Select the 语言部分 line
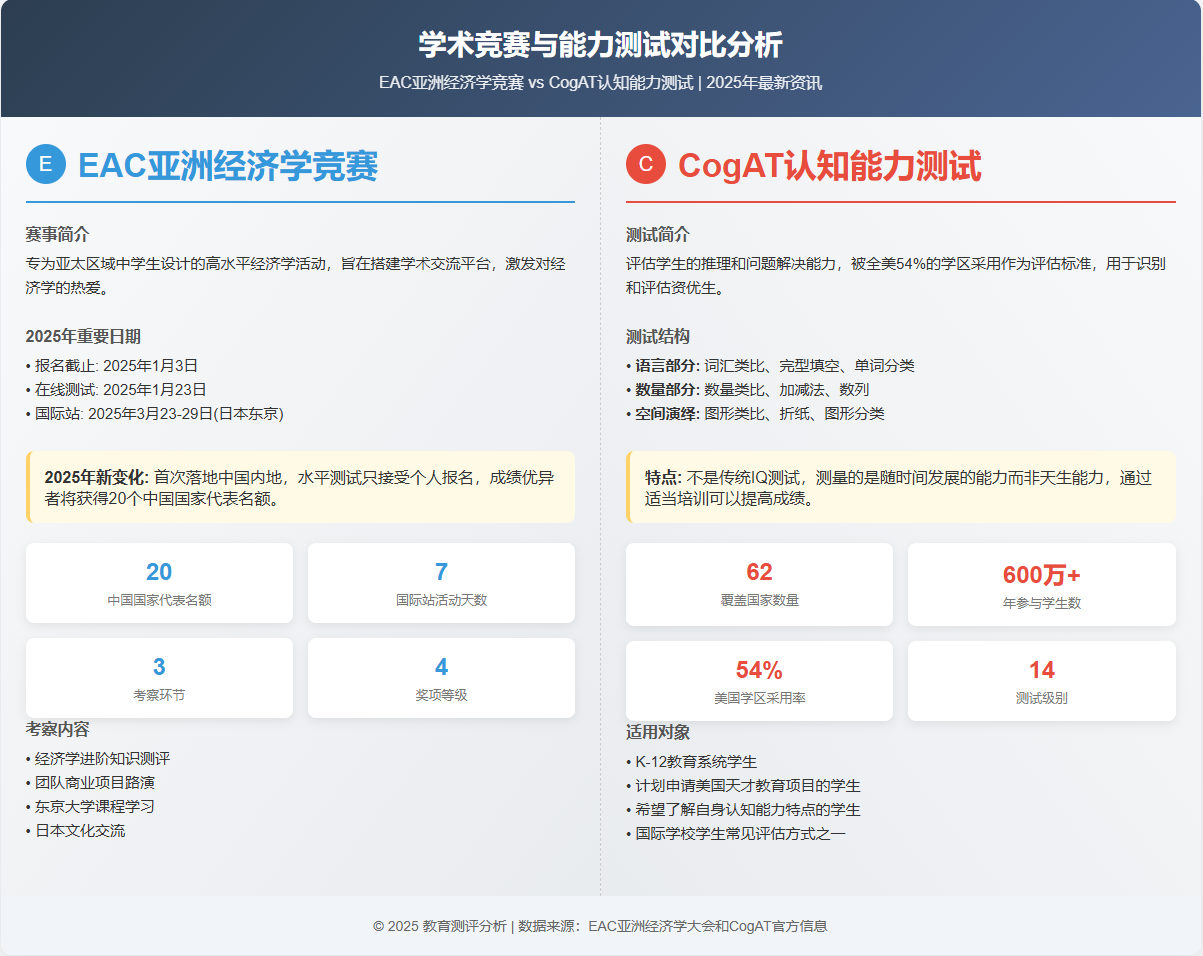The image size is (1203, 956). pyautogui.click(x=770, y=366)
